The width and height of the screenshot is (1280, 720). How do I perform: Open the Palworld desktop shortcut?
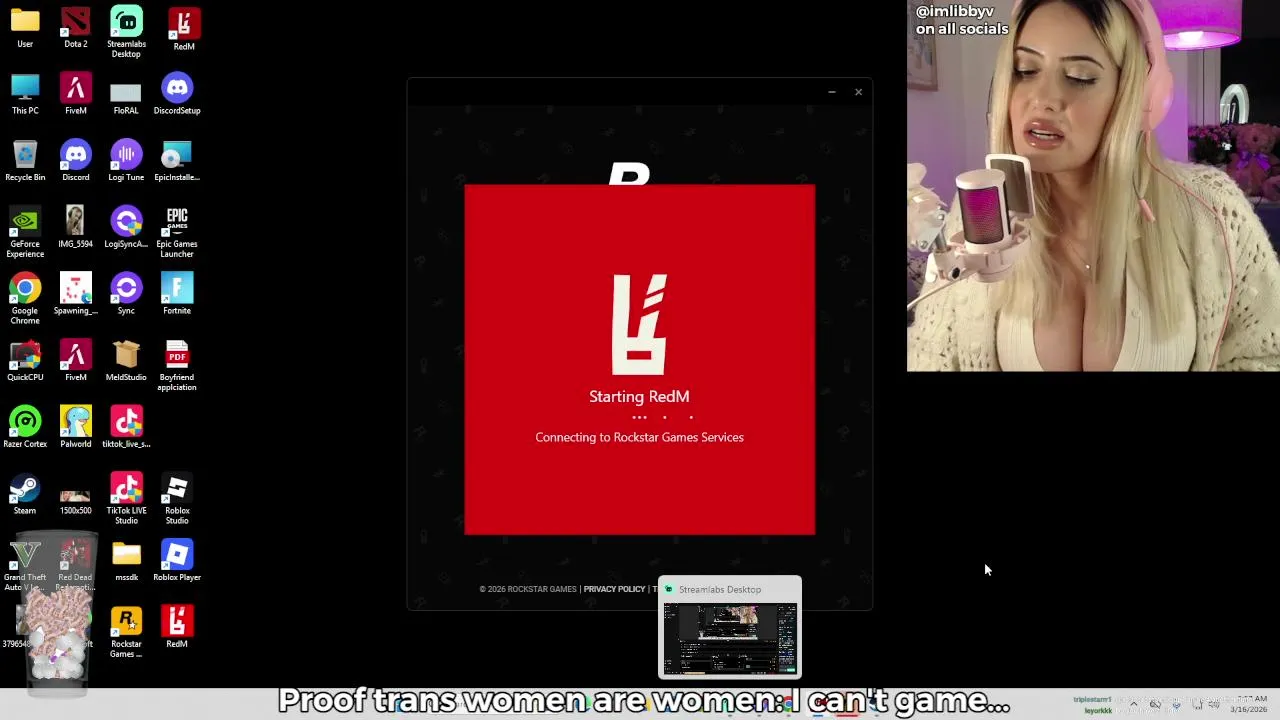[75, 427]
